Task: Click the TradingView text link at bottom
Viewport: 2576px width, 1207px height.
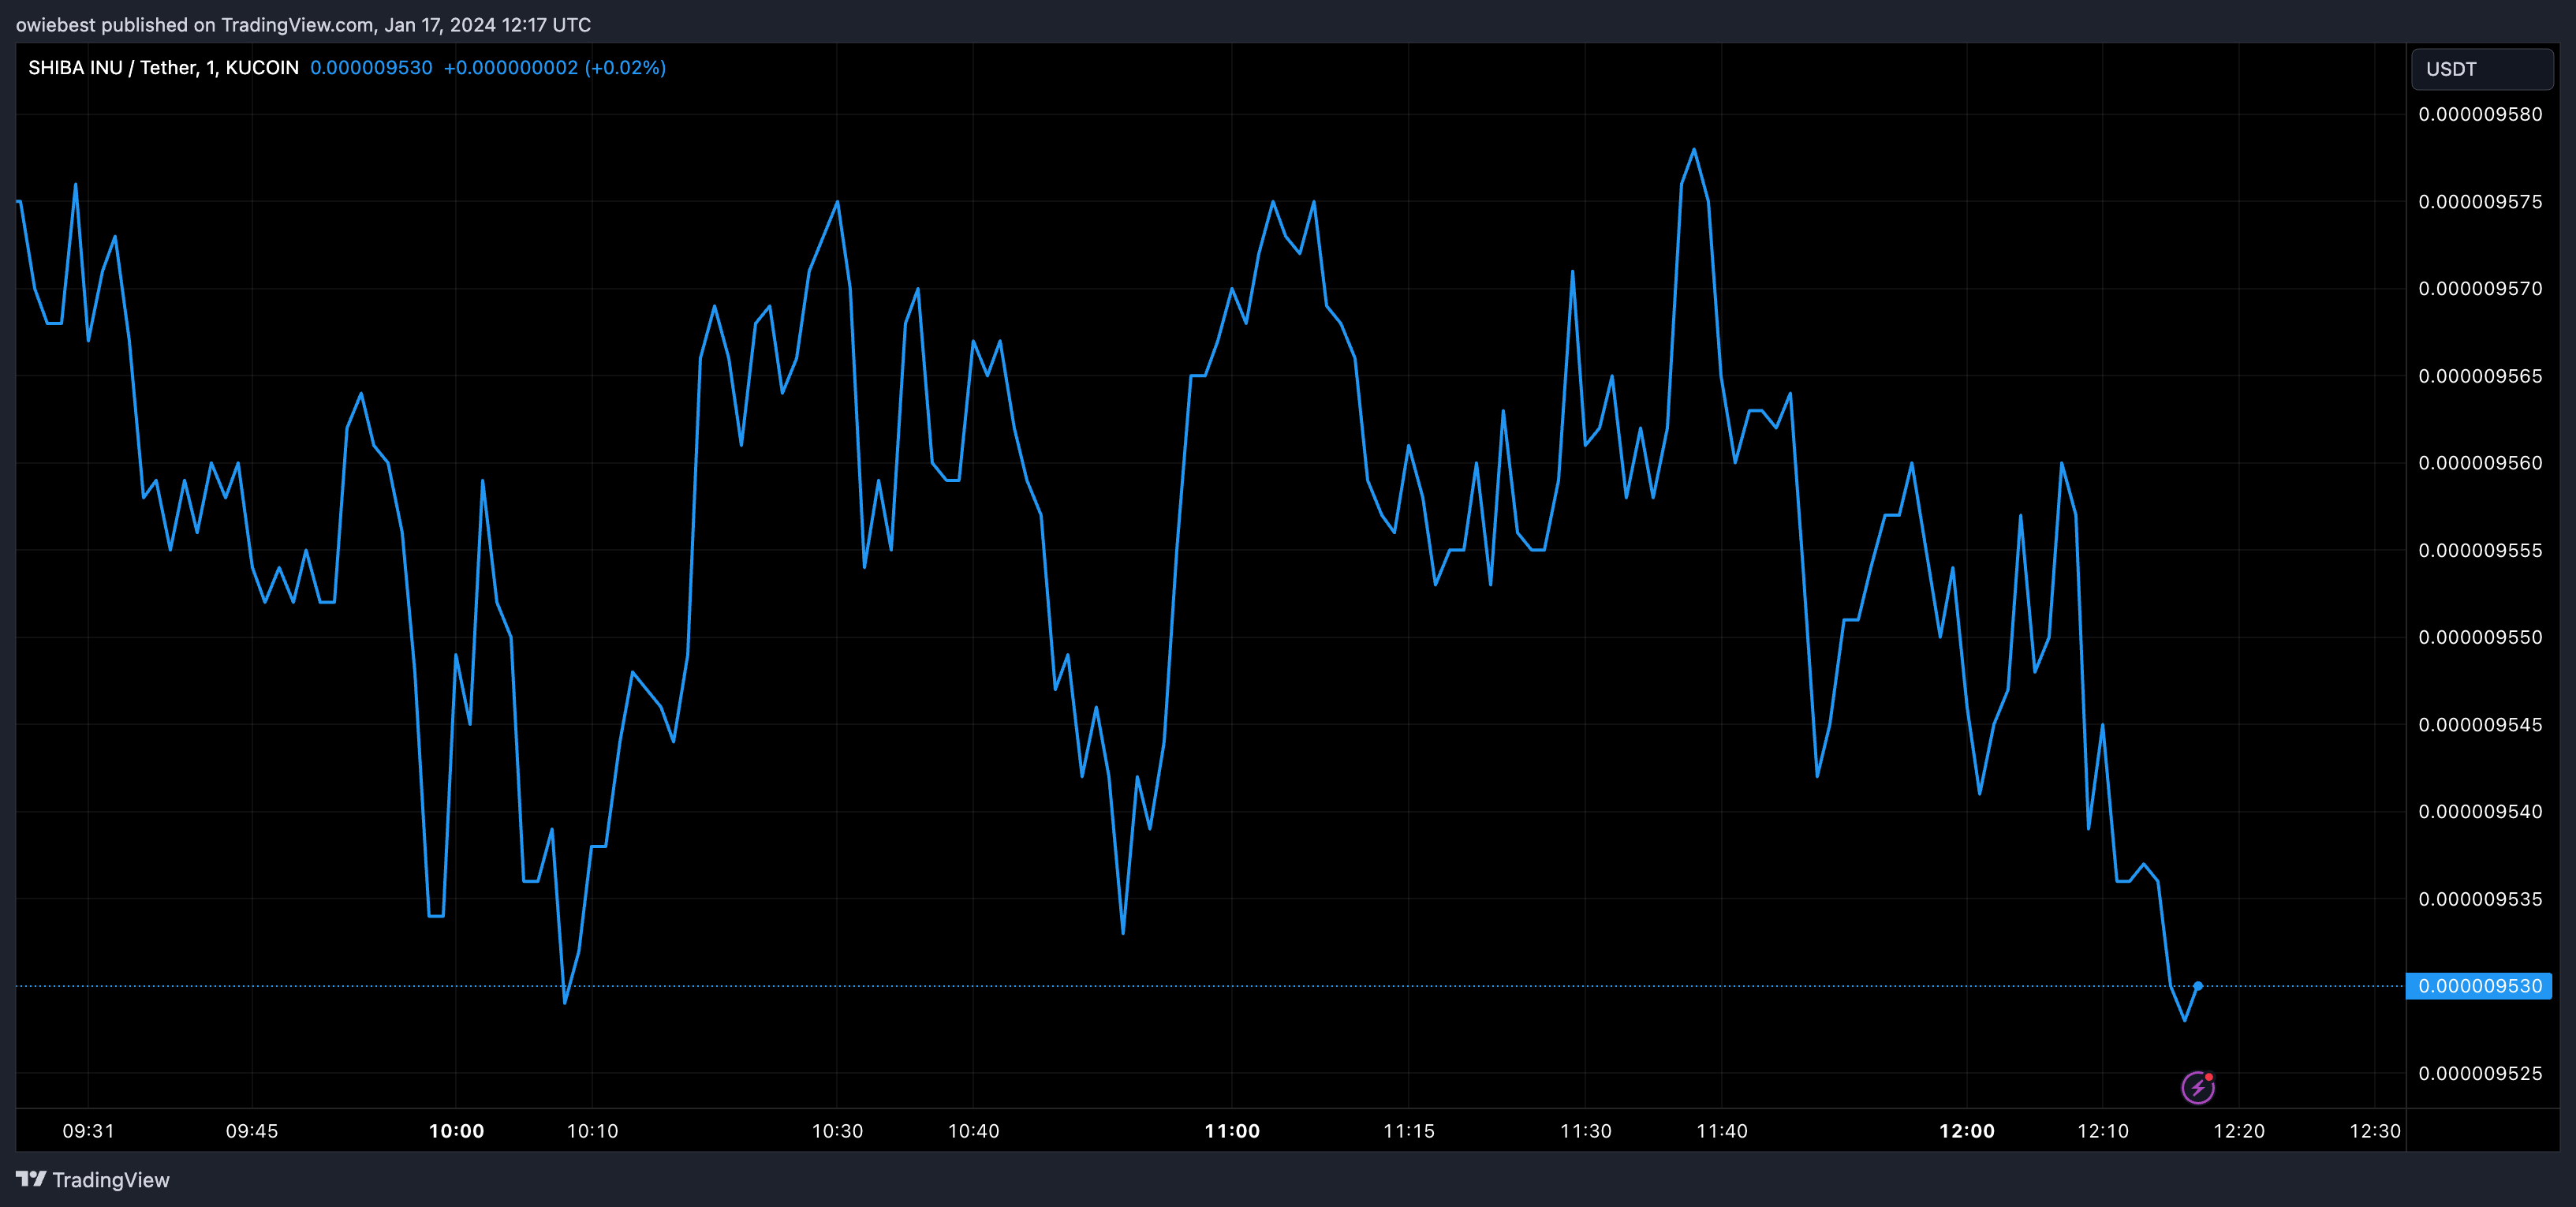Action: point(110,1180)
